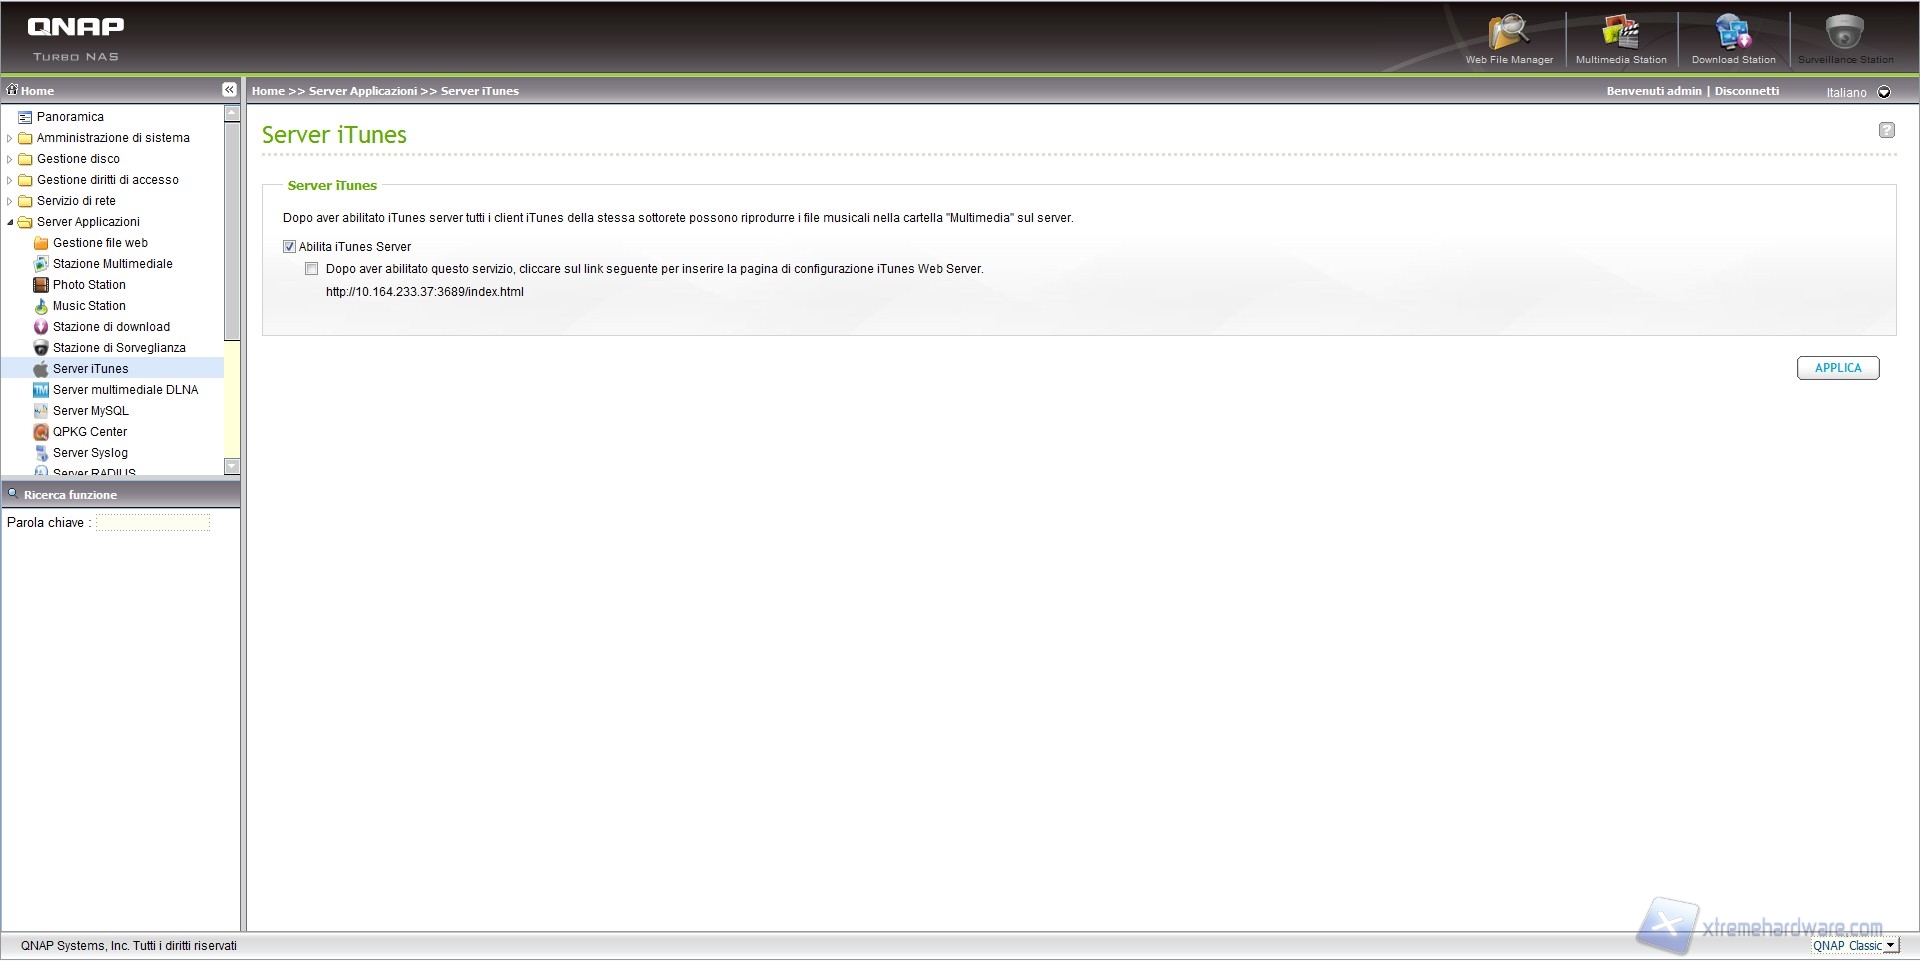
Task: Click the Parola chiave search field
Action: tap(153, 523)
